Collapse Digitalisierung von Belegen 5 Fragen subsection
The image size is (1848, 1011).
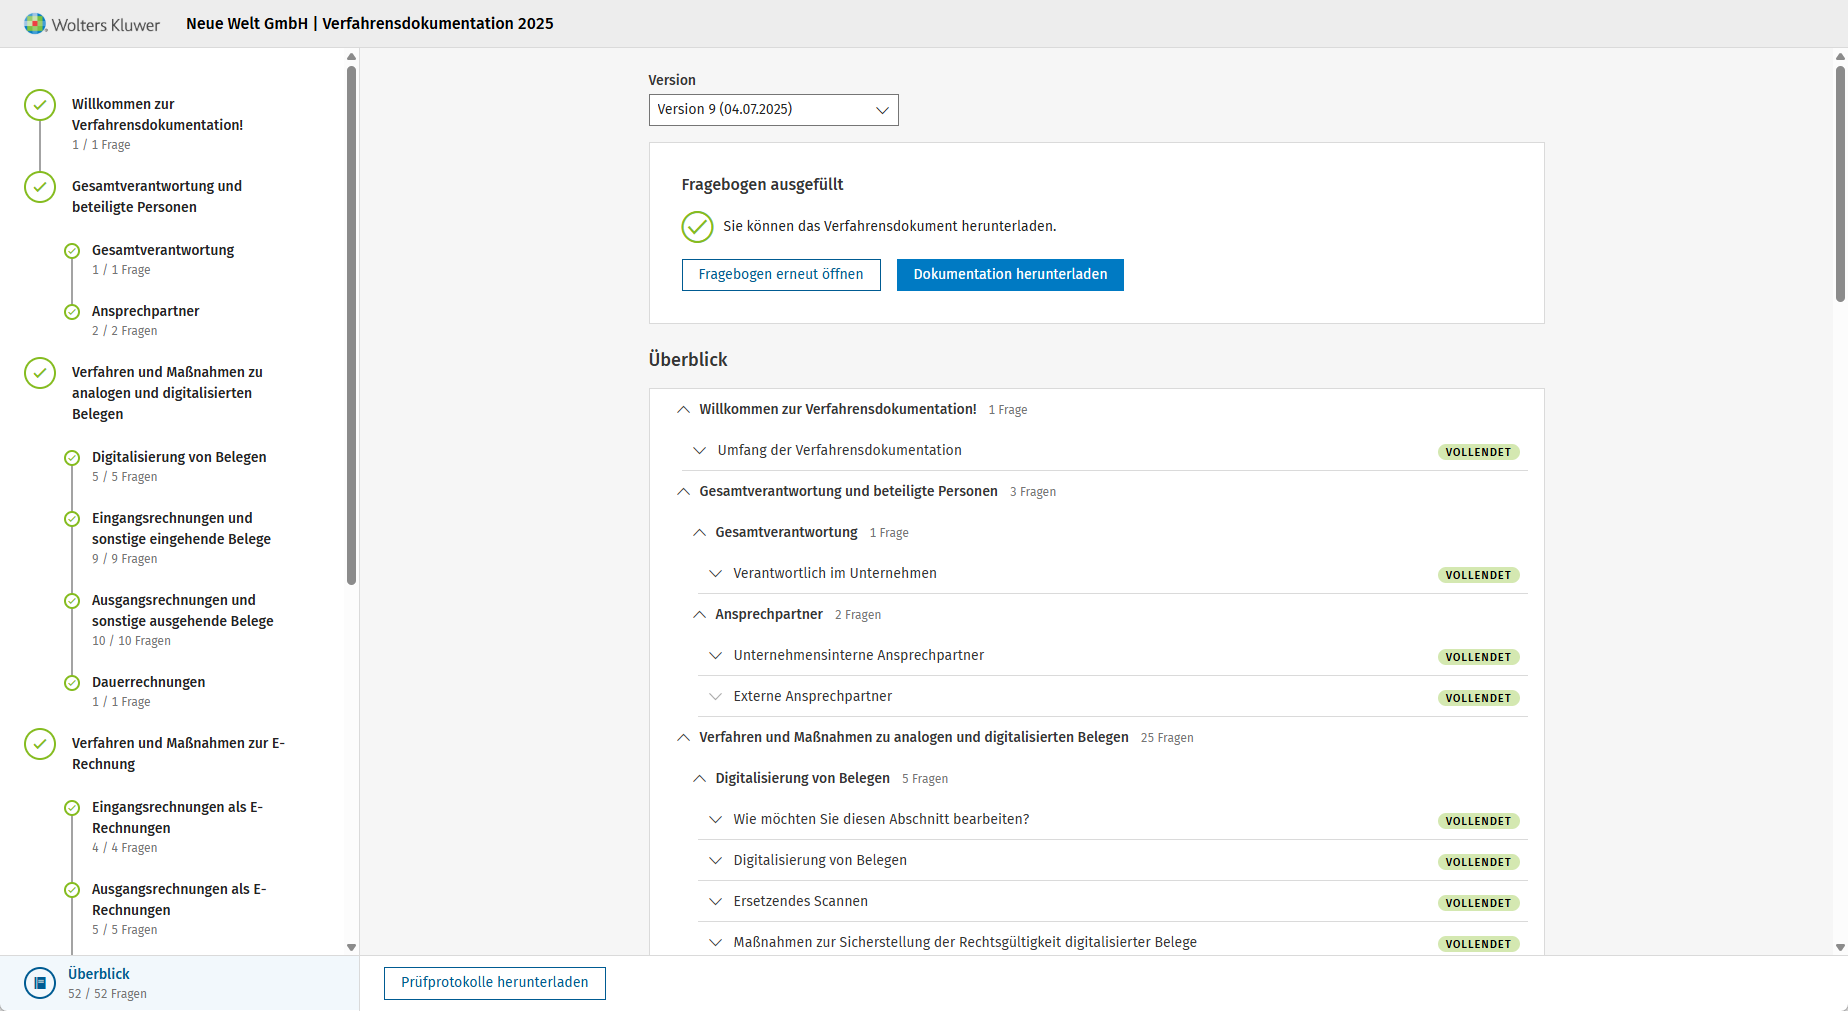(699, 779)
